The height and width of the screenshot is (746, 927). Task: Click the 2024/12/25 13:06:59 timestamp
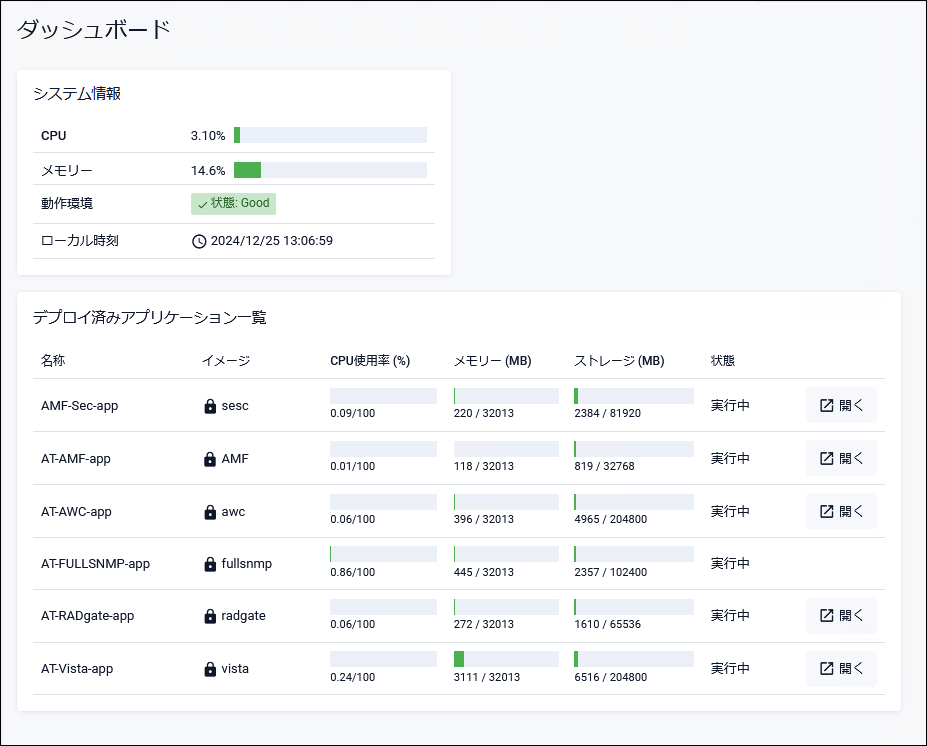[272, 241]
